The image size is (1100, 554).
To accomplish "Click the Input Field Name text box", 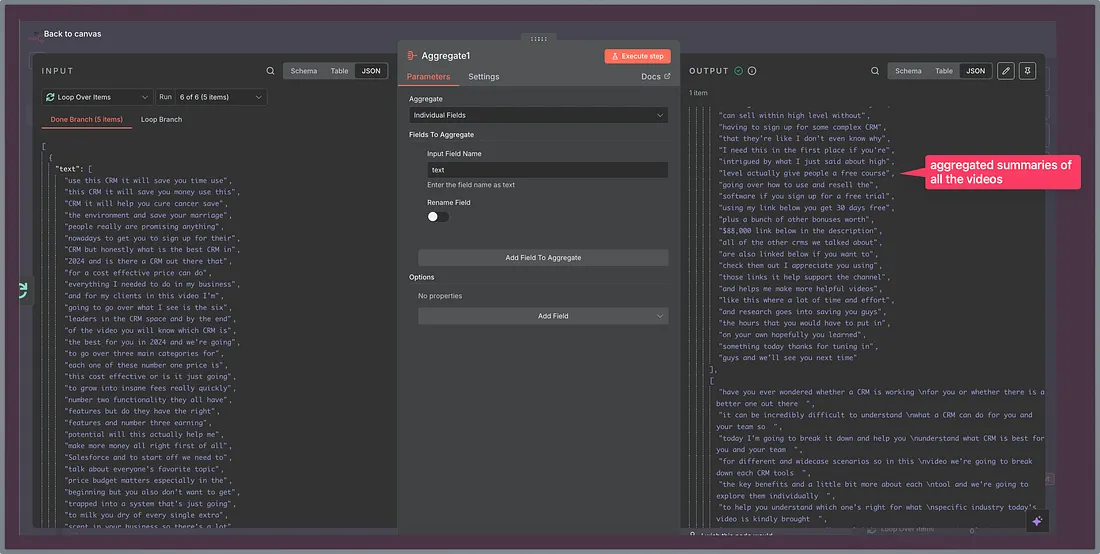I will tap(547, 170).
